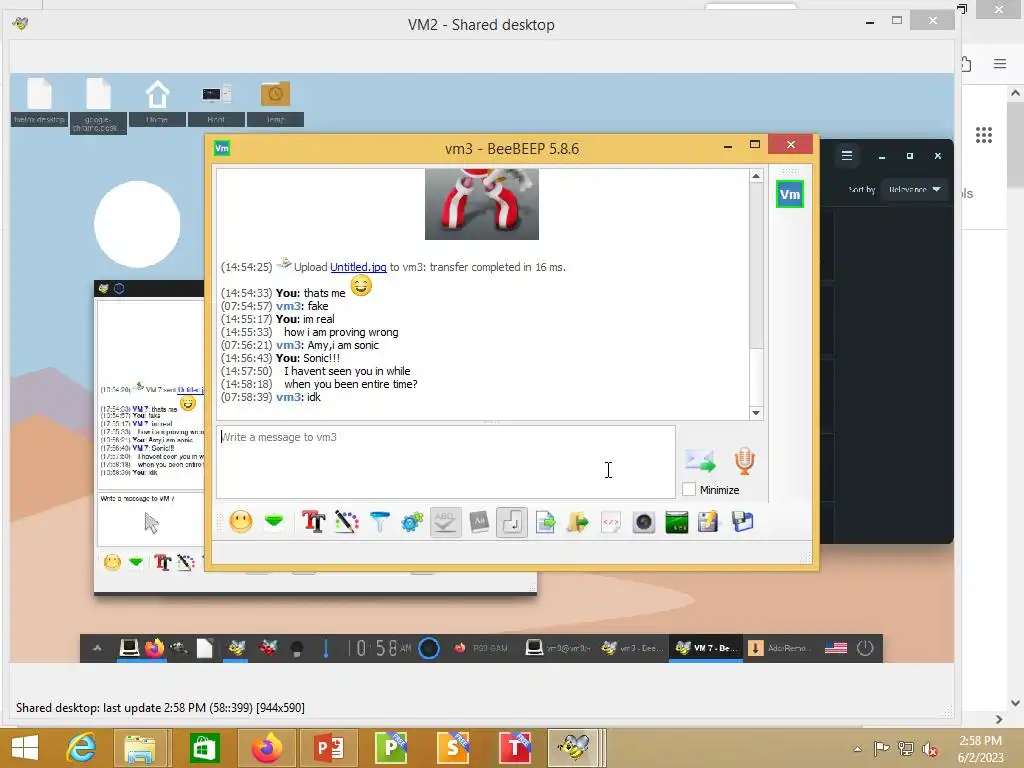Image resolution: width=1024 pixels, height=768 pixels.
Task: Click the Sonic image thumbnail in chat
Action: tap(482, 204)
